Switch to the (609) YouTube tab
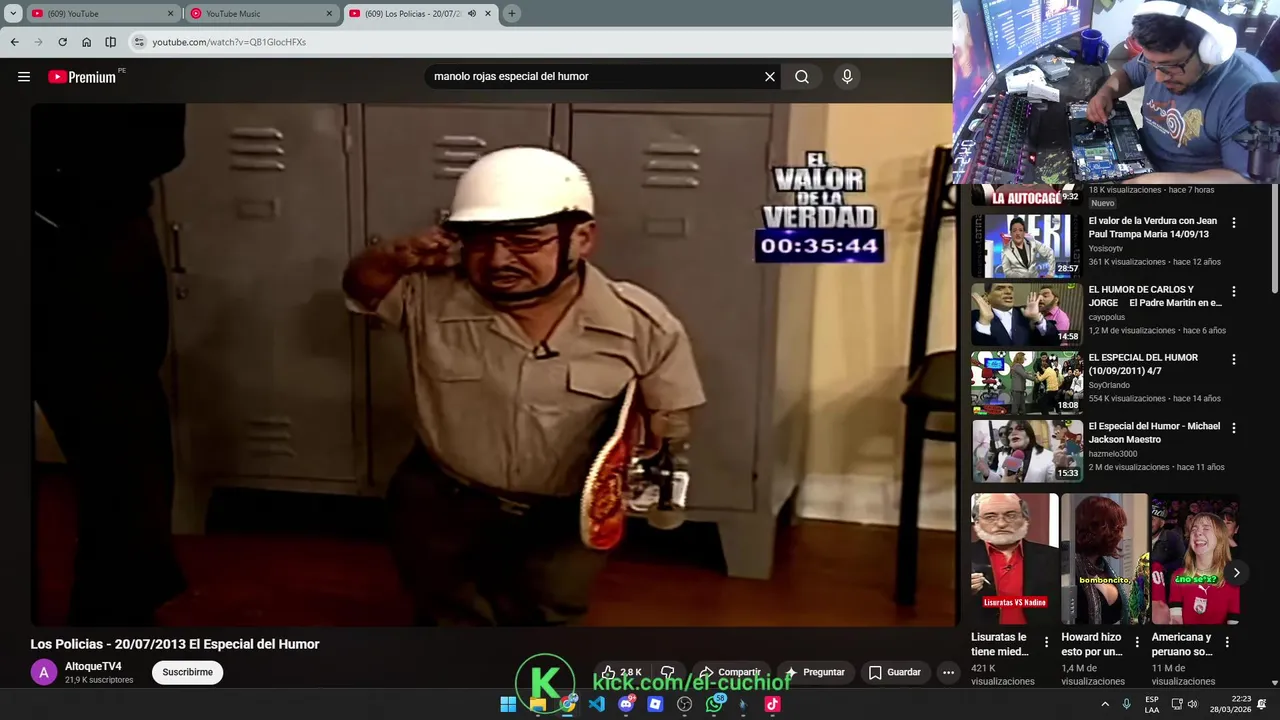 point(102,14)
